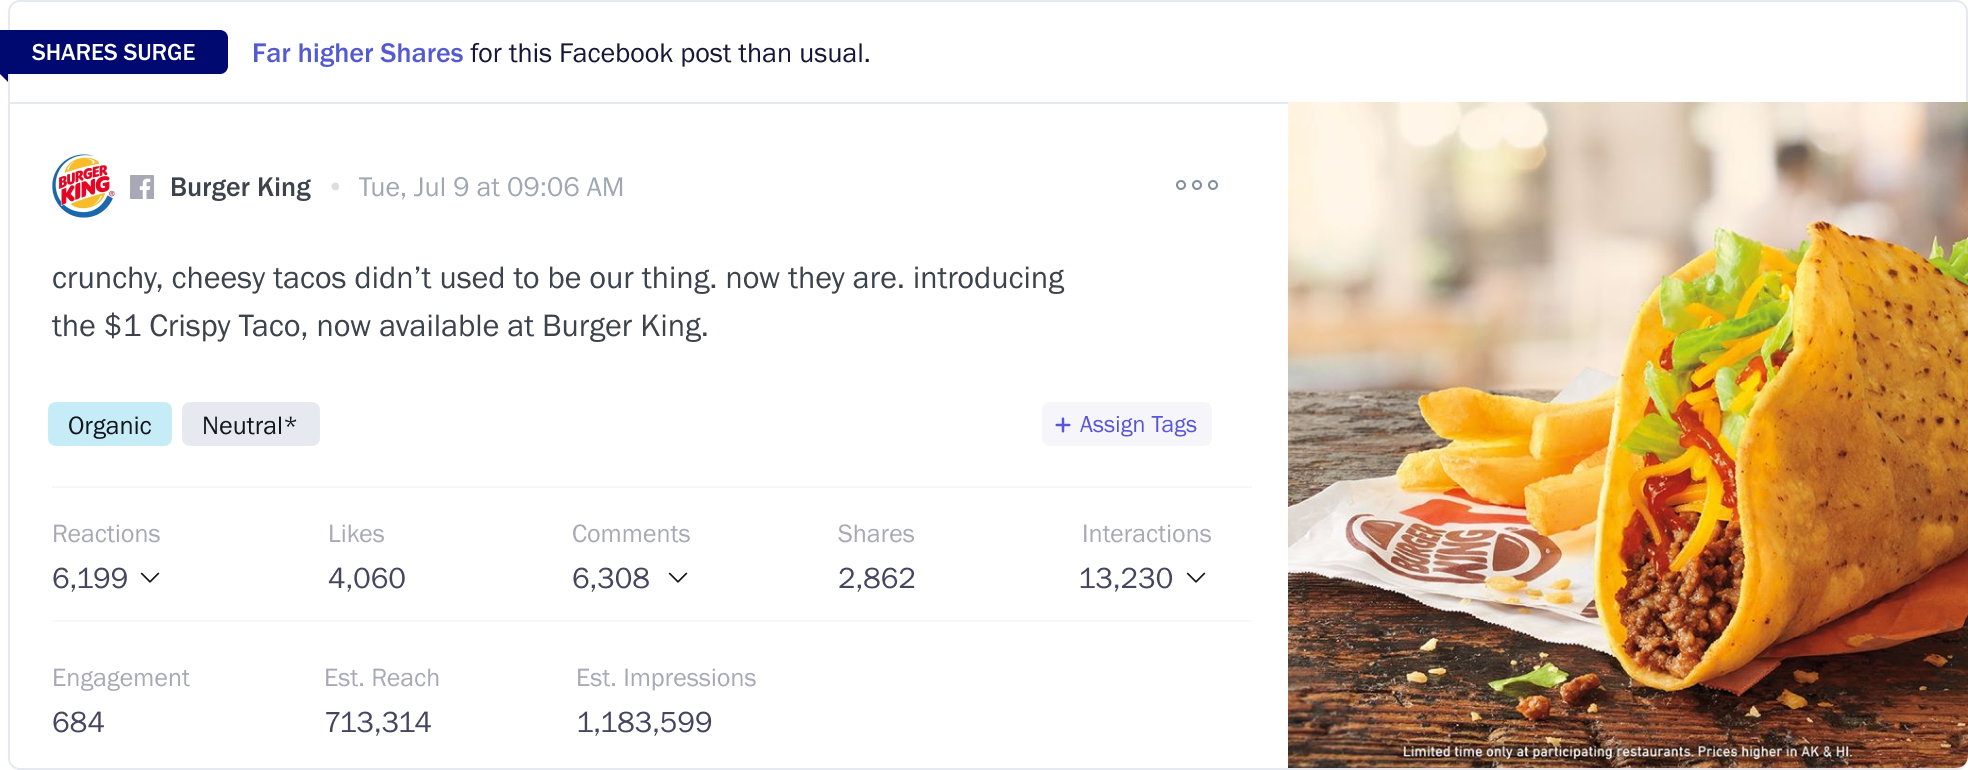The image size is (1968, 770).
Task: Click the Likes count 4,060
Action: point(366,578)
